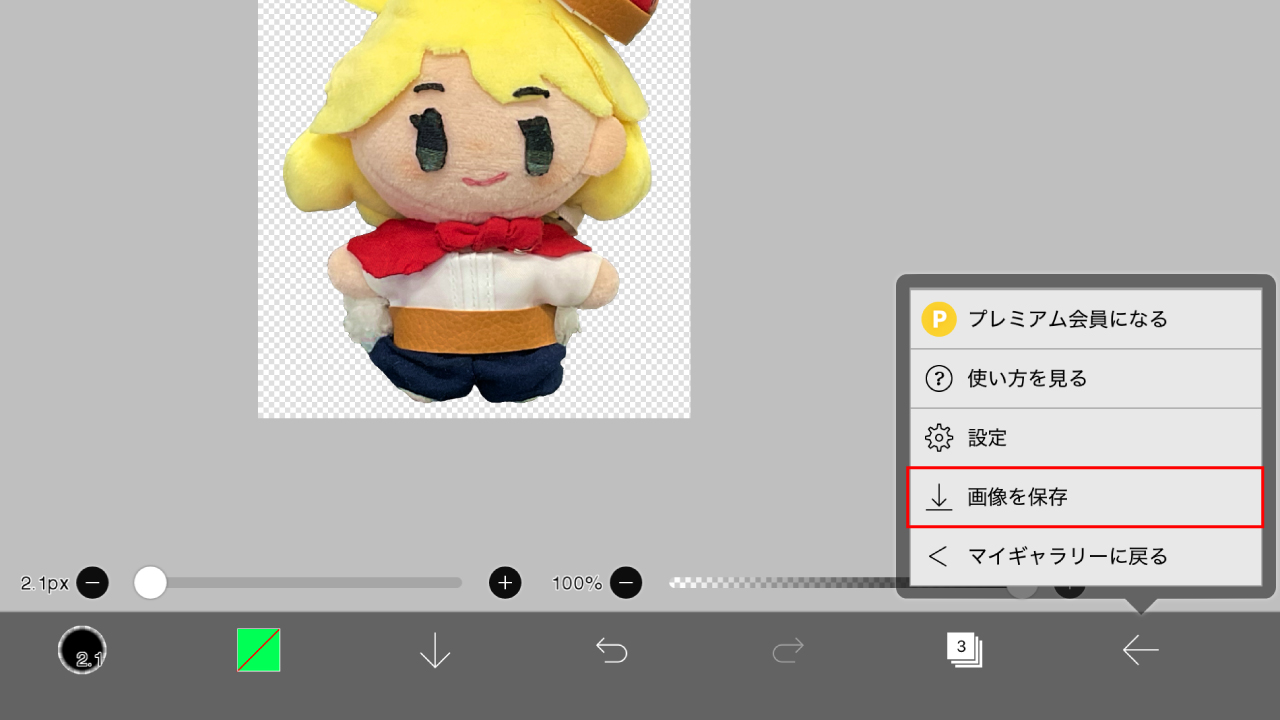
Task: Increase brush size with the plus button
Action: (505, 582)
